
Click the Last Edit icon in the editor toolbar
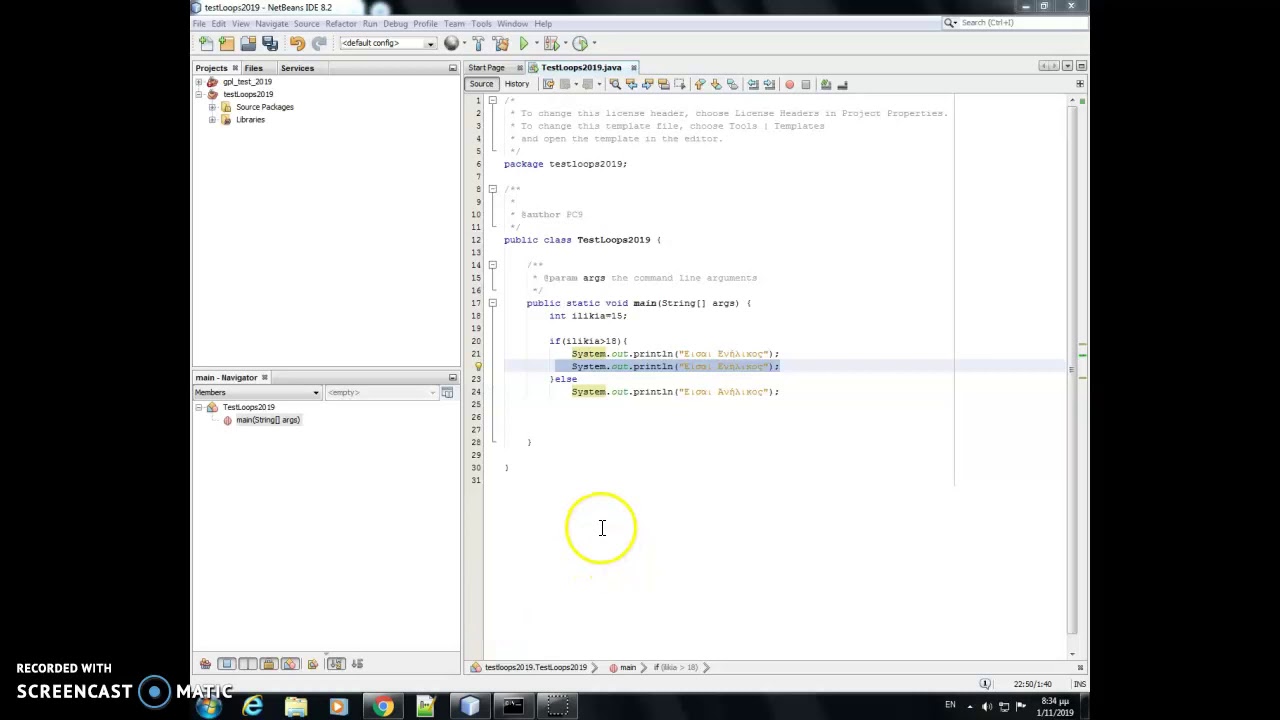(548, 84)
